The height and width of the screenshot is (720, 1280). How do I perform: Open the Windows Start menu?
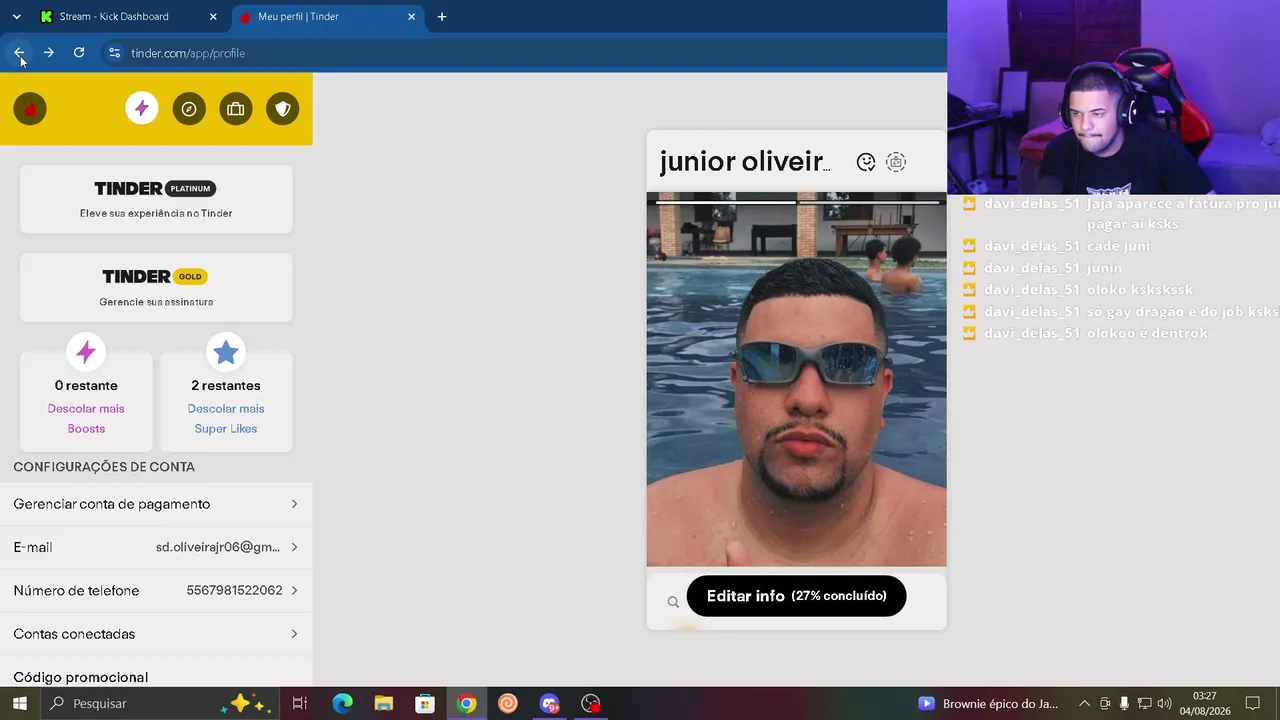coord(19,704)
